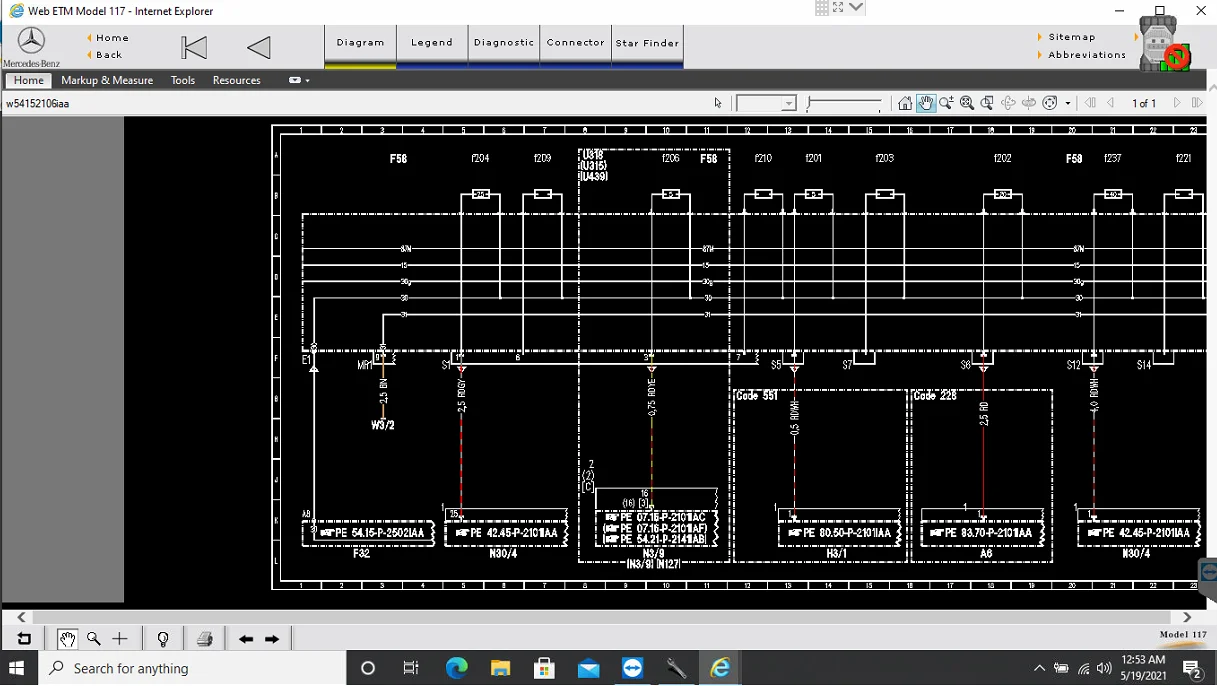Expand the steering wheel dropdown arrow

(1068, 103)
